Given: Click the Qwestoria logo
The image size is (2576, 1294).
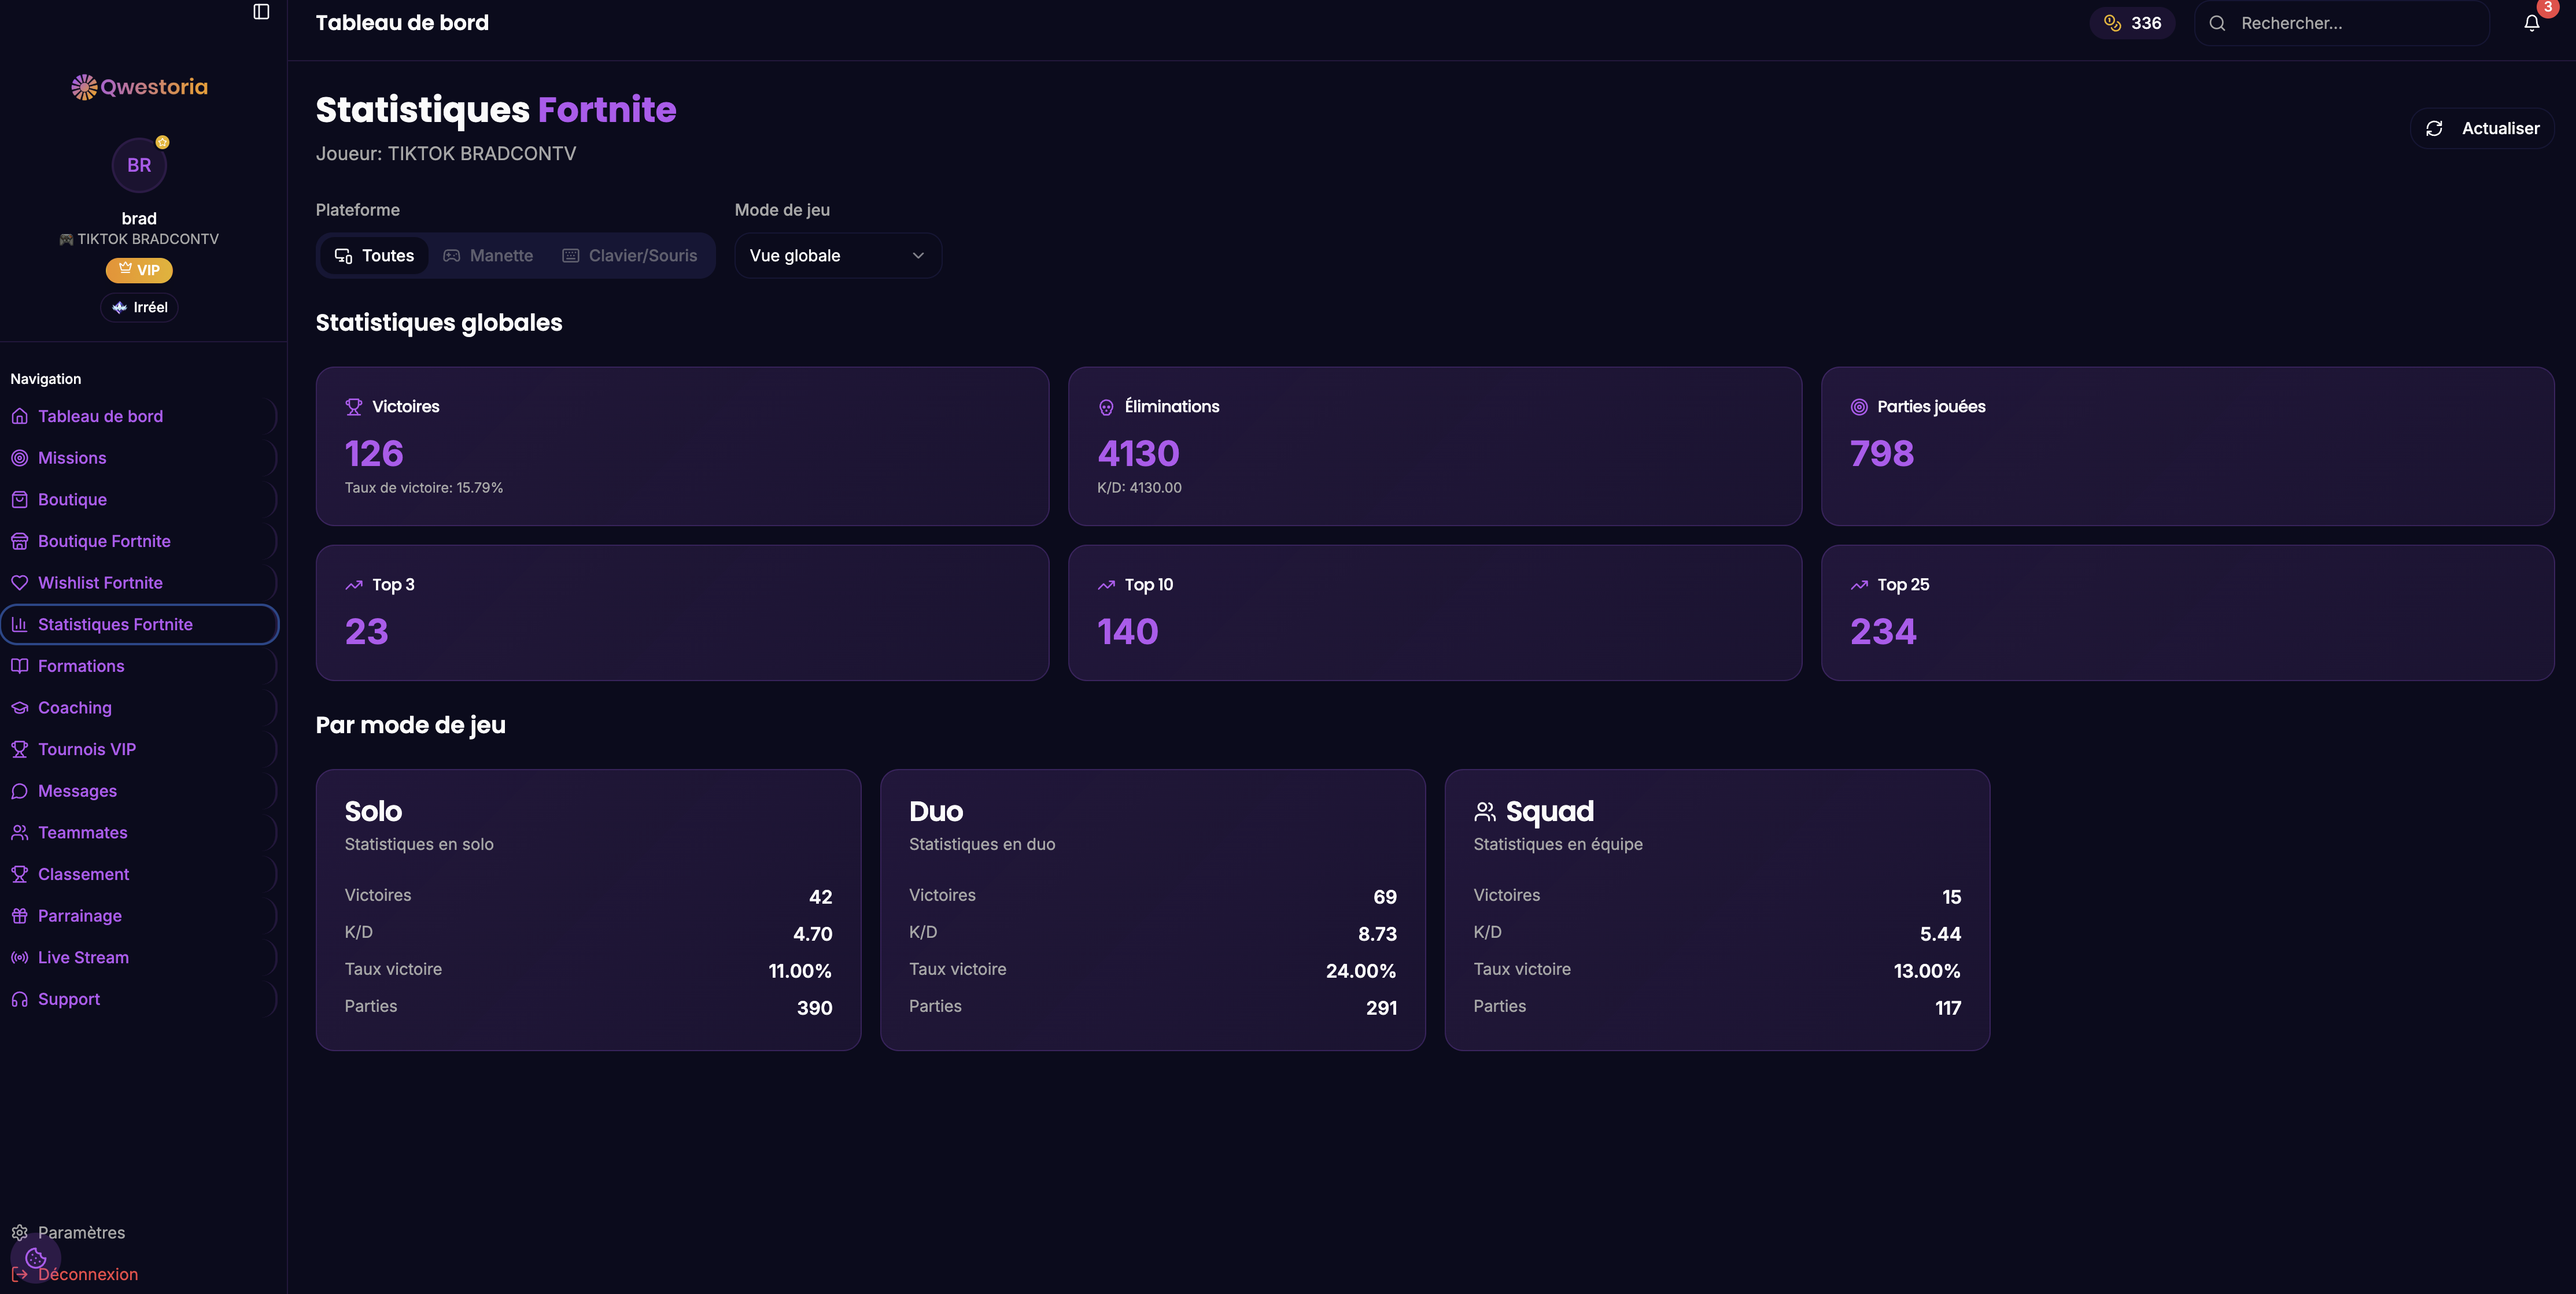Looking at the screenshot, I should click(139, 87).
